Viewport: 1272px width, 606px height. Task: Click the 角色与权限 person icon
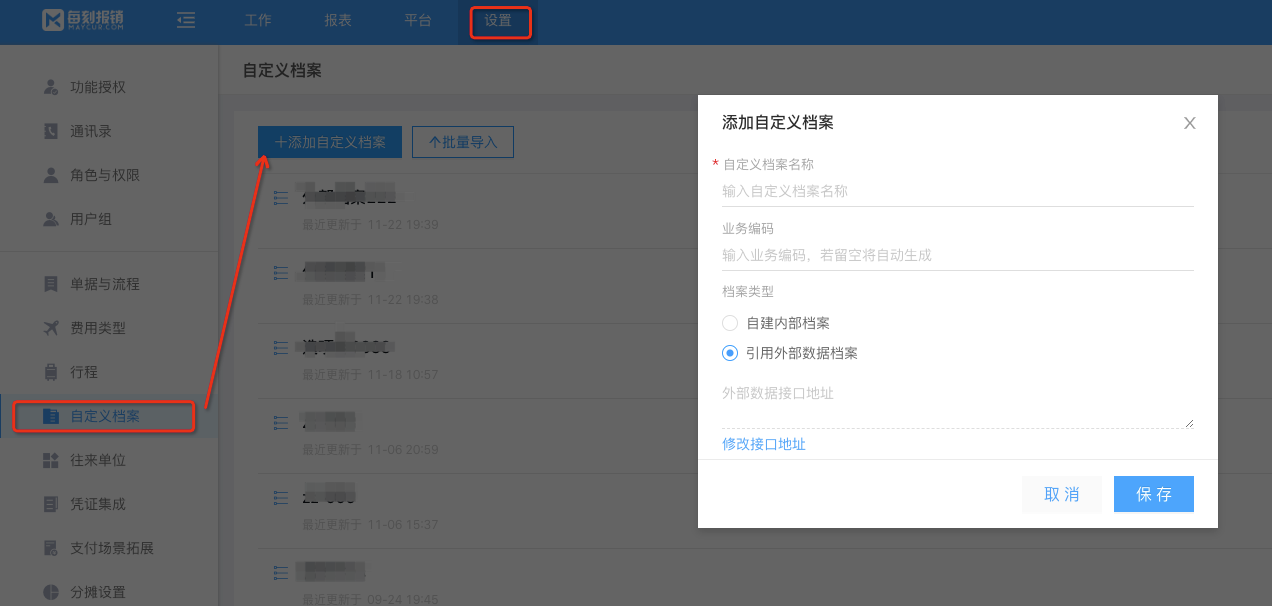tap(51, 175)
